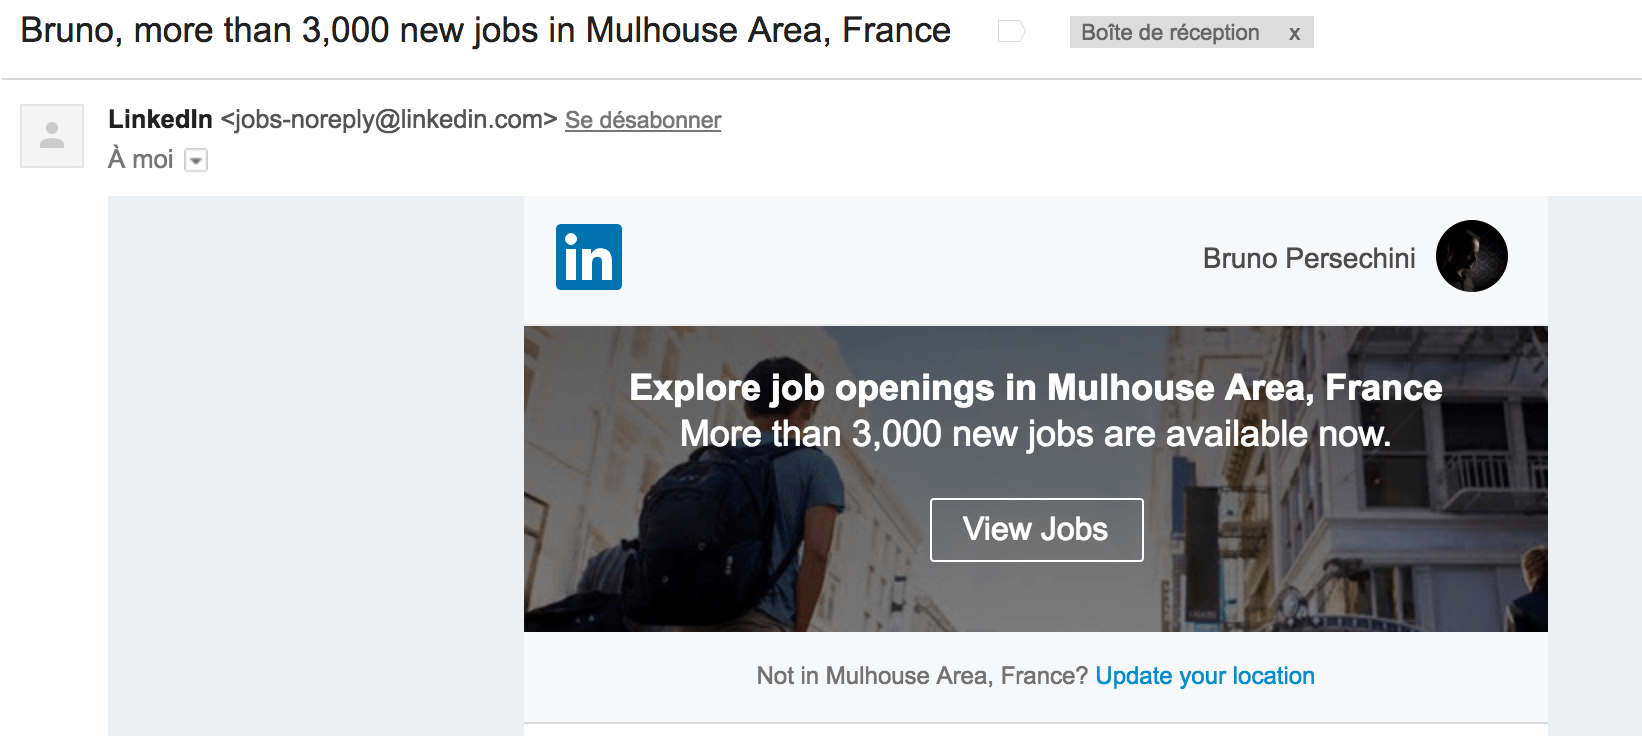Remove the Boîte de réception label

(1294, 33)
